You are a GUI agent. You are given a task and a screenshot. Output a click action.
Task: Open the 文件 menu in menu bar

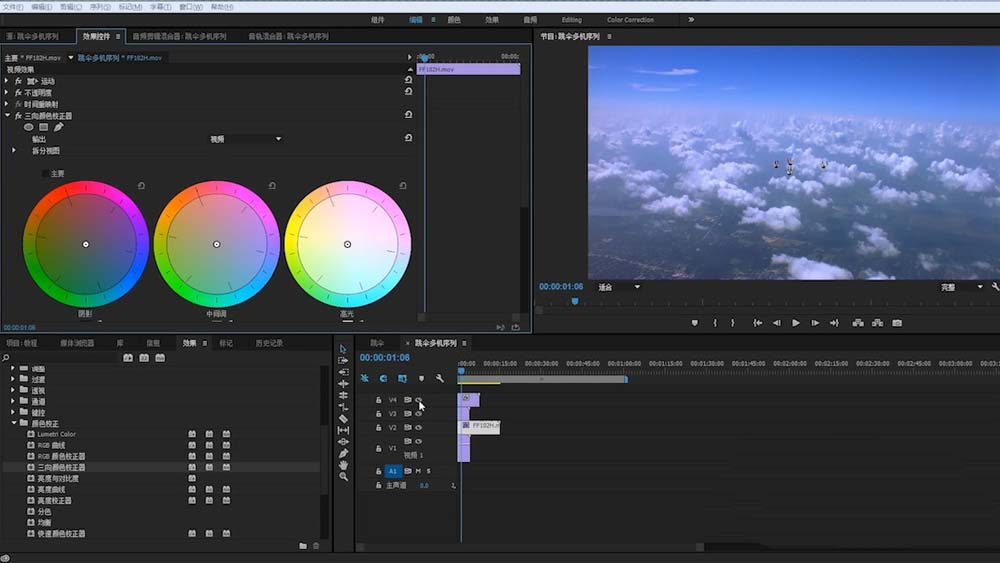(12, 6)
